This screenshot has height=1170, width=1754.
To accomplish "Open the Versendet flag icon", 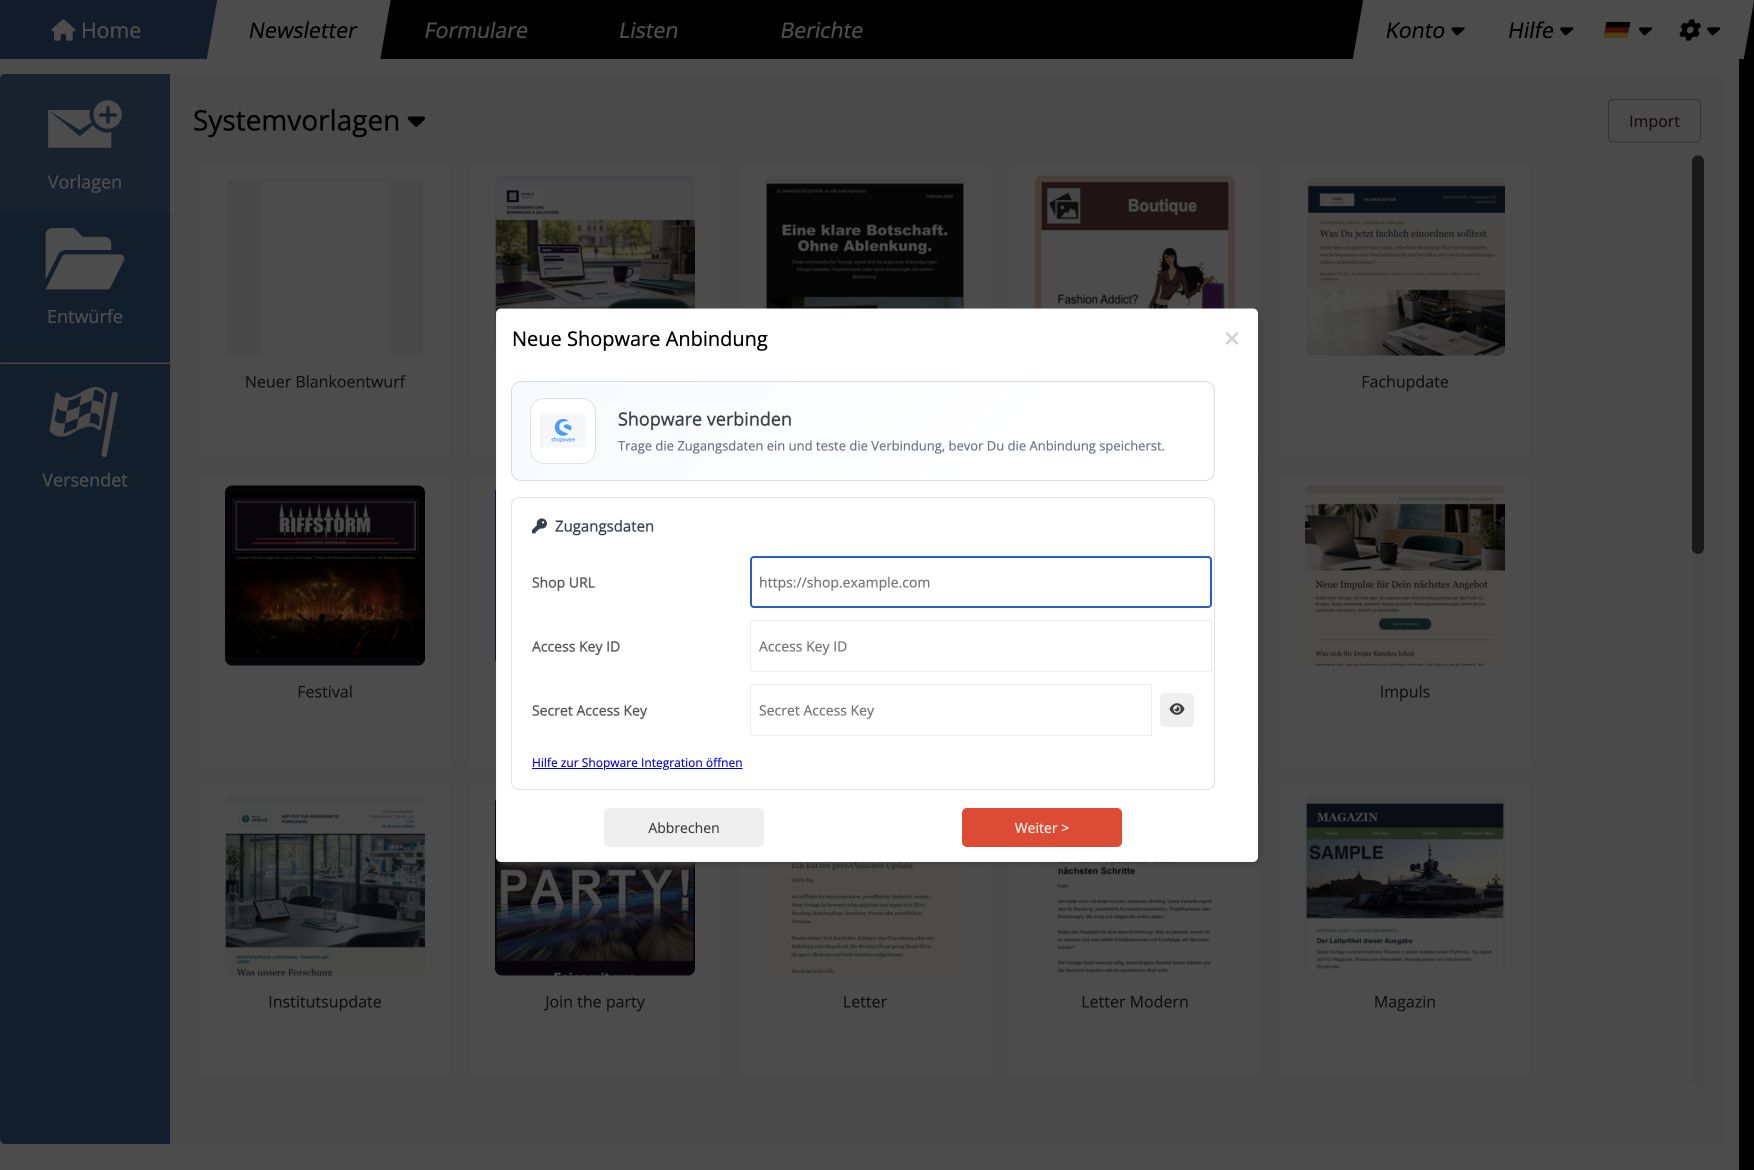I will [x=84, y=421].
